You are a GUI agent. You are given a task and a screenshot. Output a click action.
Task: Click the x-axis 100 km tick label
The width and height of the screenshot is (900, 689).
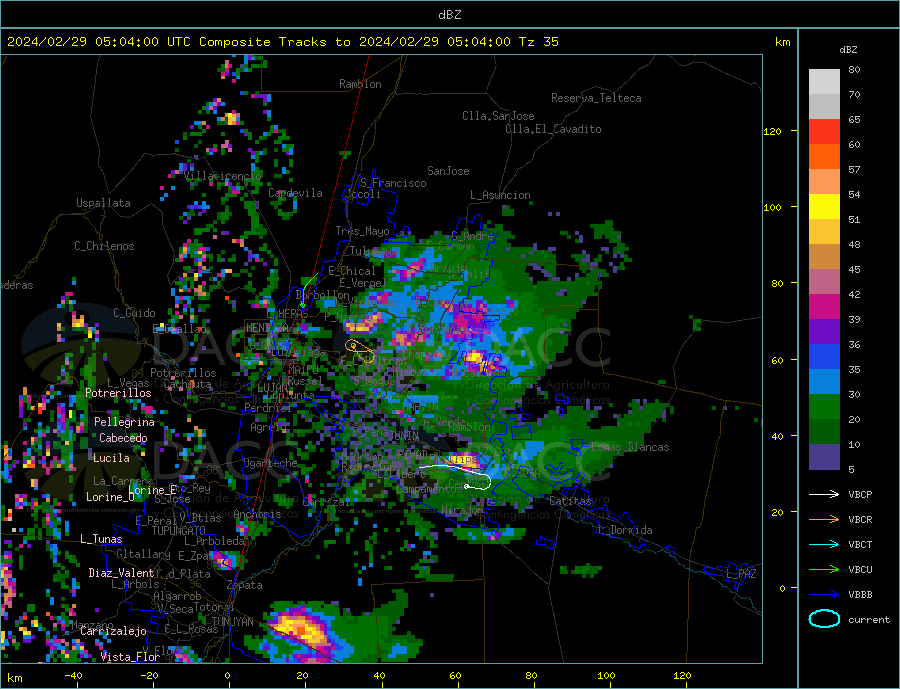(606, 676)
